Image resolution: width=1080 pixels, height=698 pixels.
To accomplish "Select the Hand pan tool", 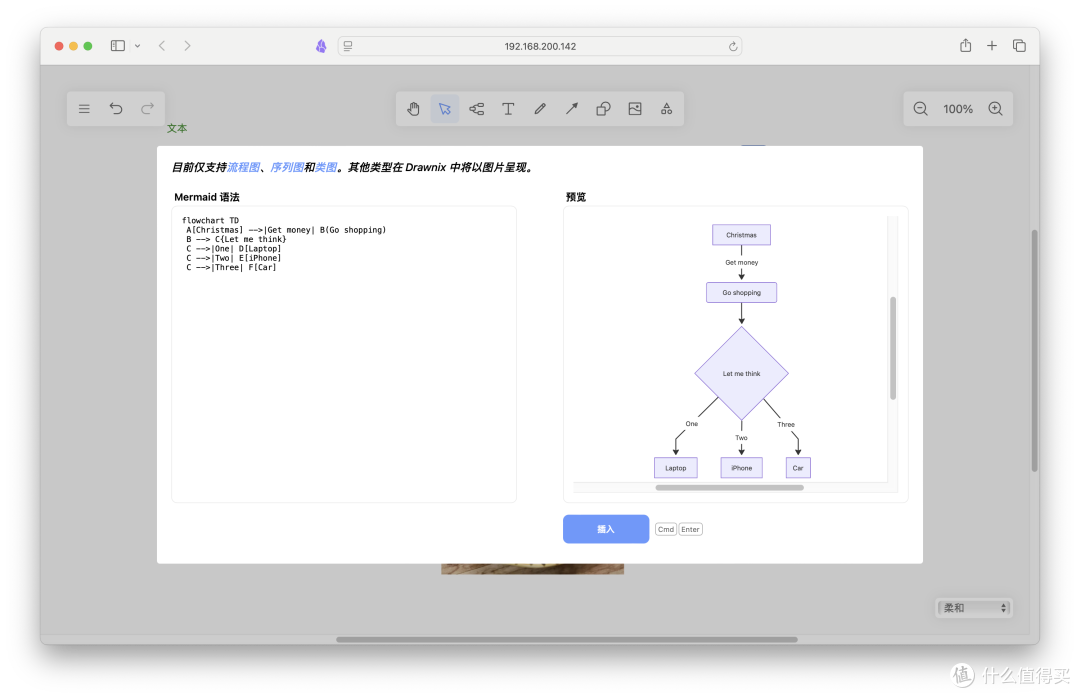I will (413, 108).
